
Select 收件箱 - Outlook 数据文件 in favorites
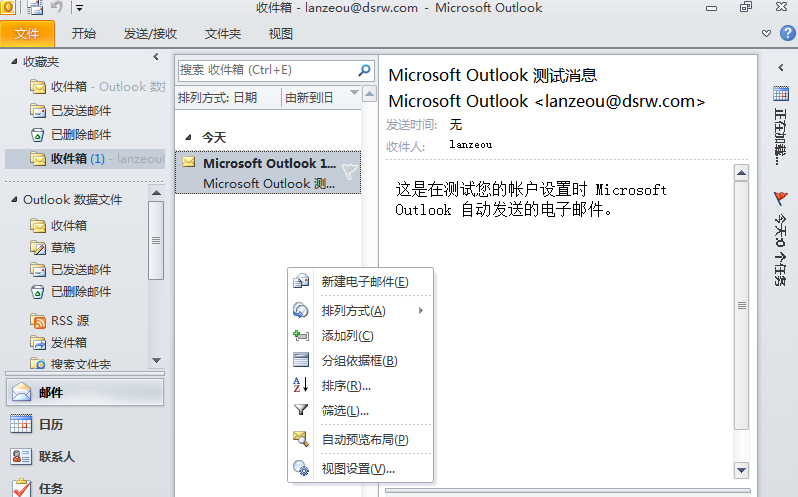point(97,86)
